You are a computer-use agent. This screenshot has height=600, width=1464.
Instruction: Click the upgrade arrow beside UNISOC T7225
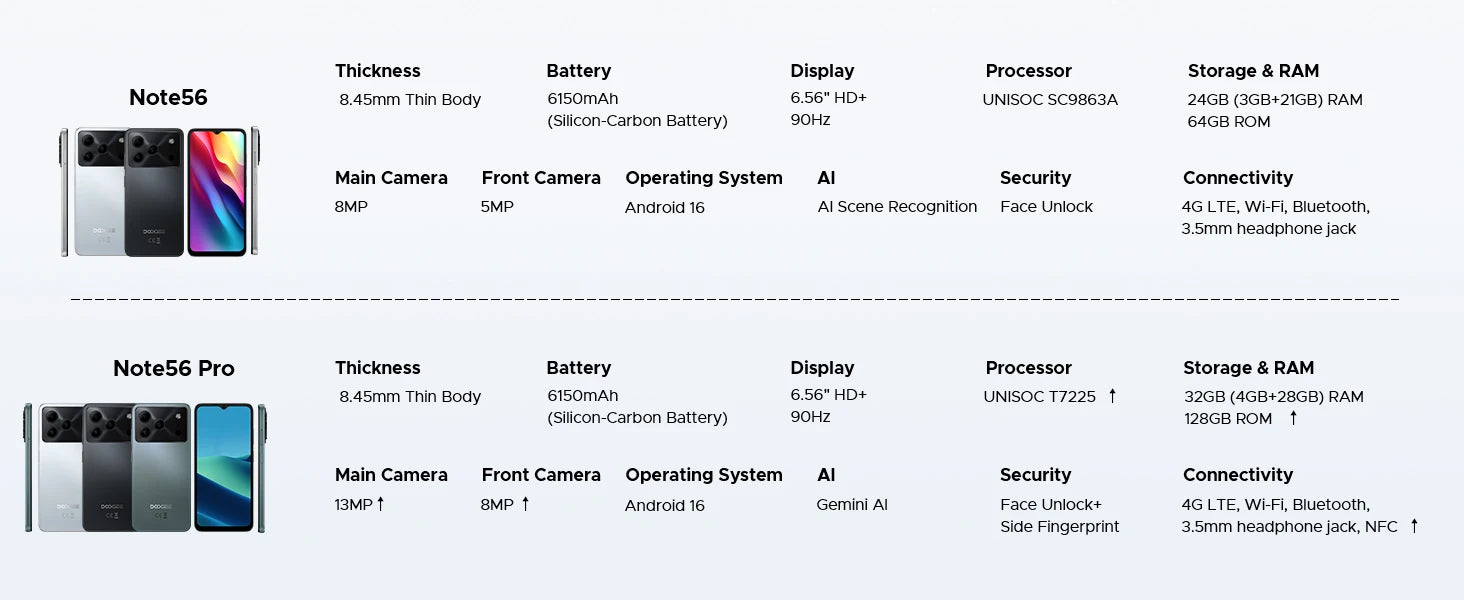pyautogui.click(x=1112, y=396)
